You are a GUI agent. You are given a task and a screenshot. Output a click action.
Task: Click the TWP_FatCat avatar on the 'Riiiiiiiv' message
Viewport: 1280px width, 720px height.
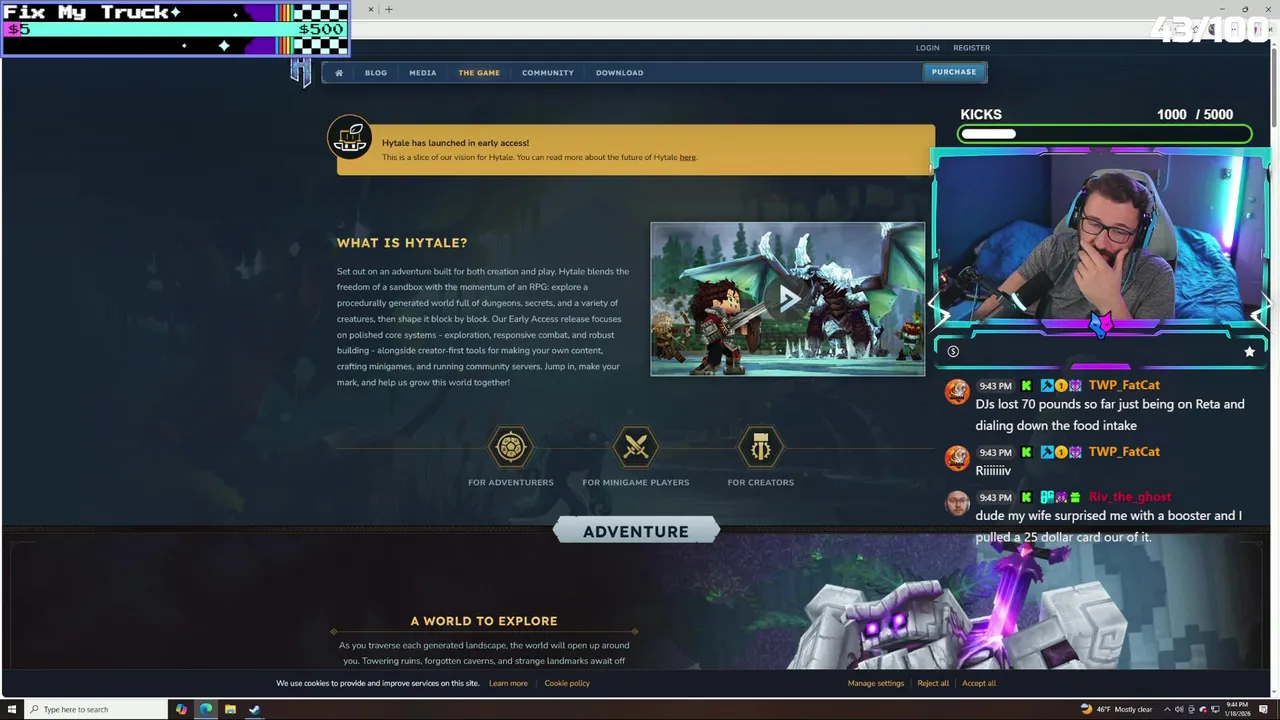point(957,458)
